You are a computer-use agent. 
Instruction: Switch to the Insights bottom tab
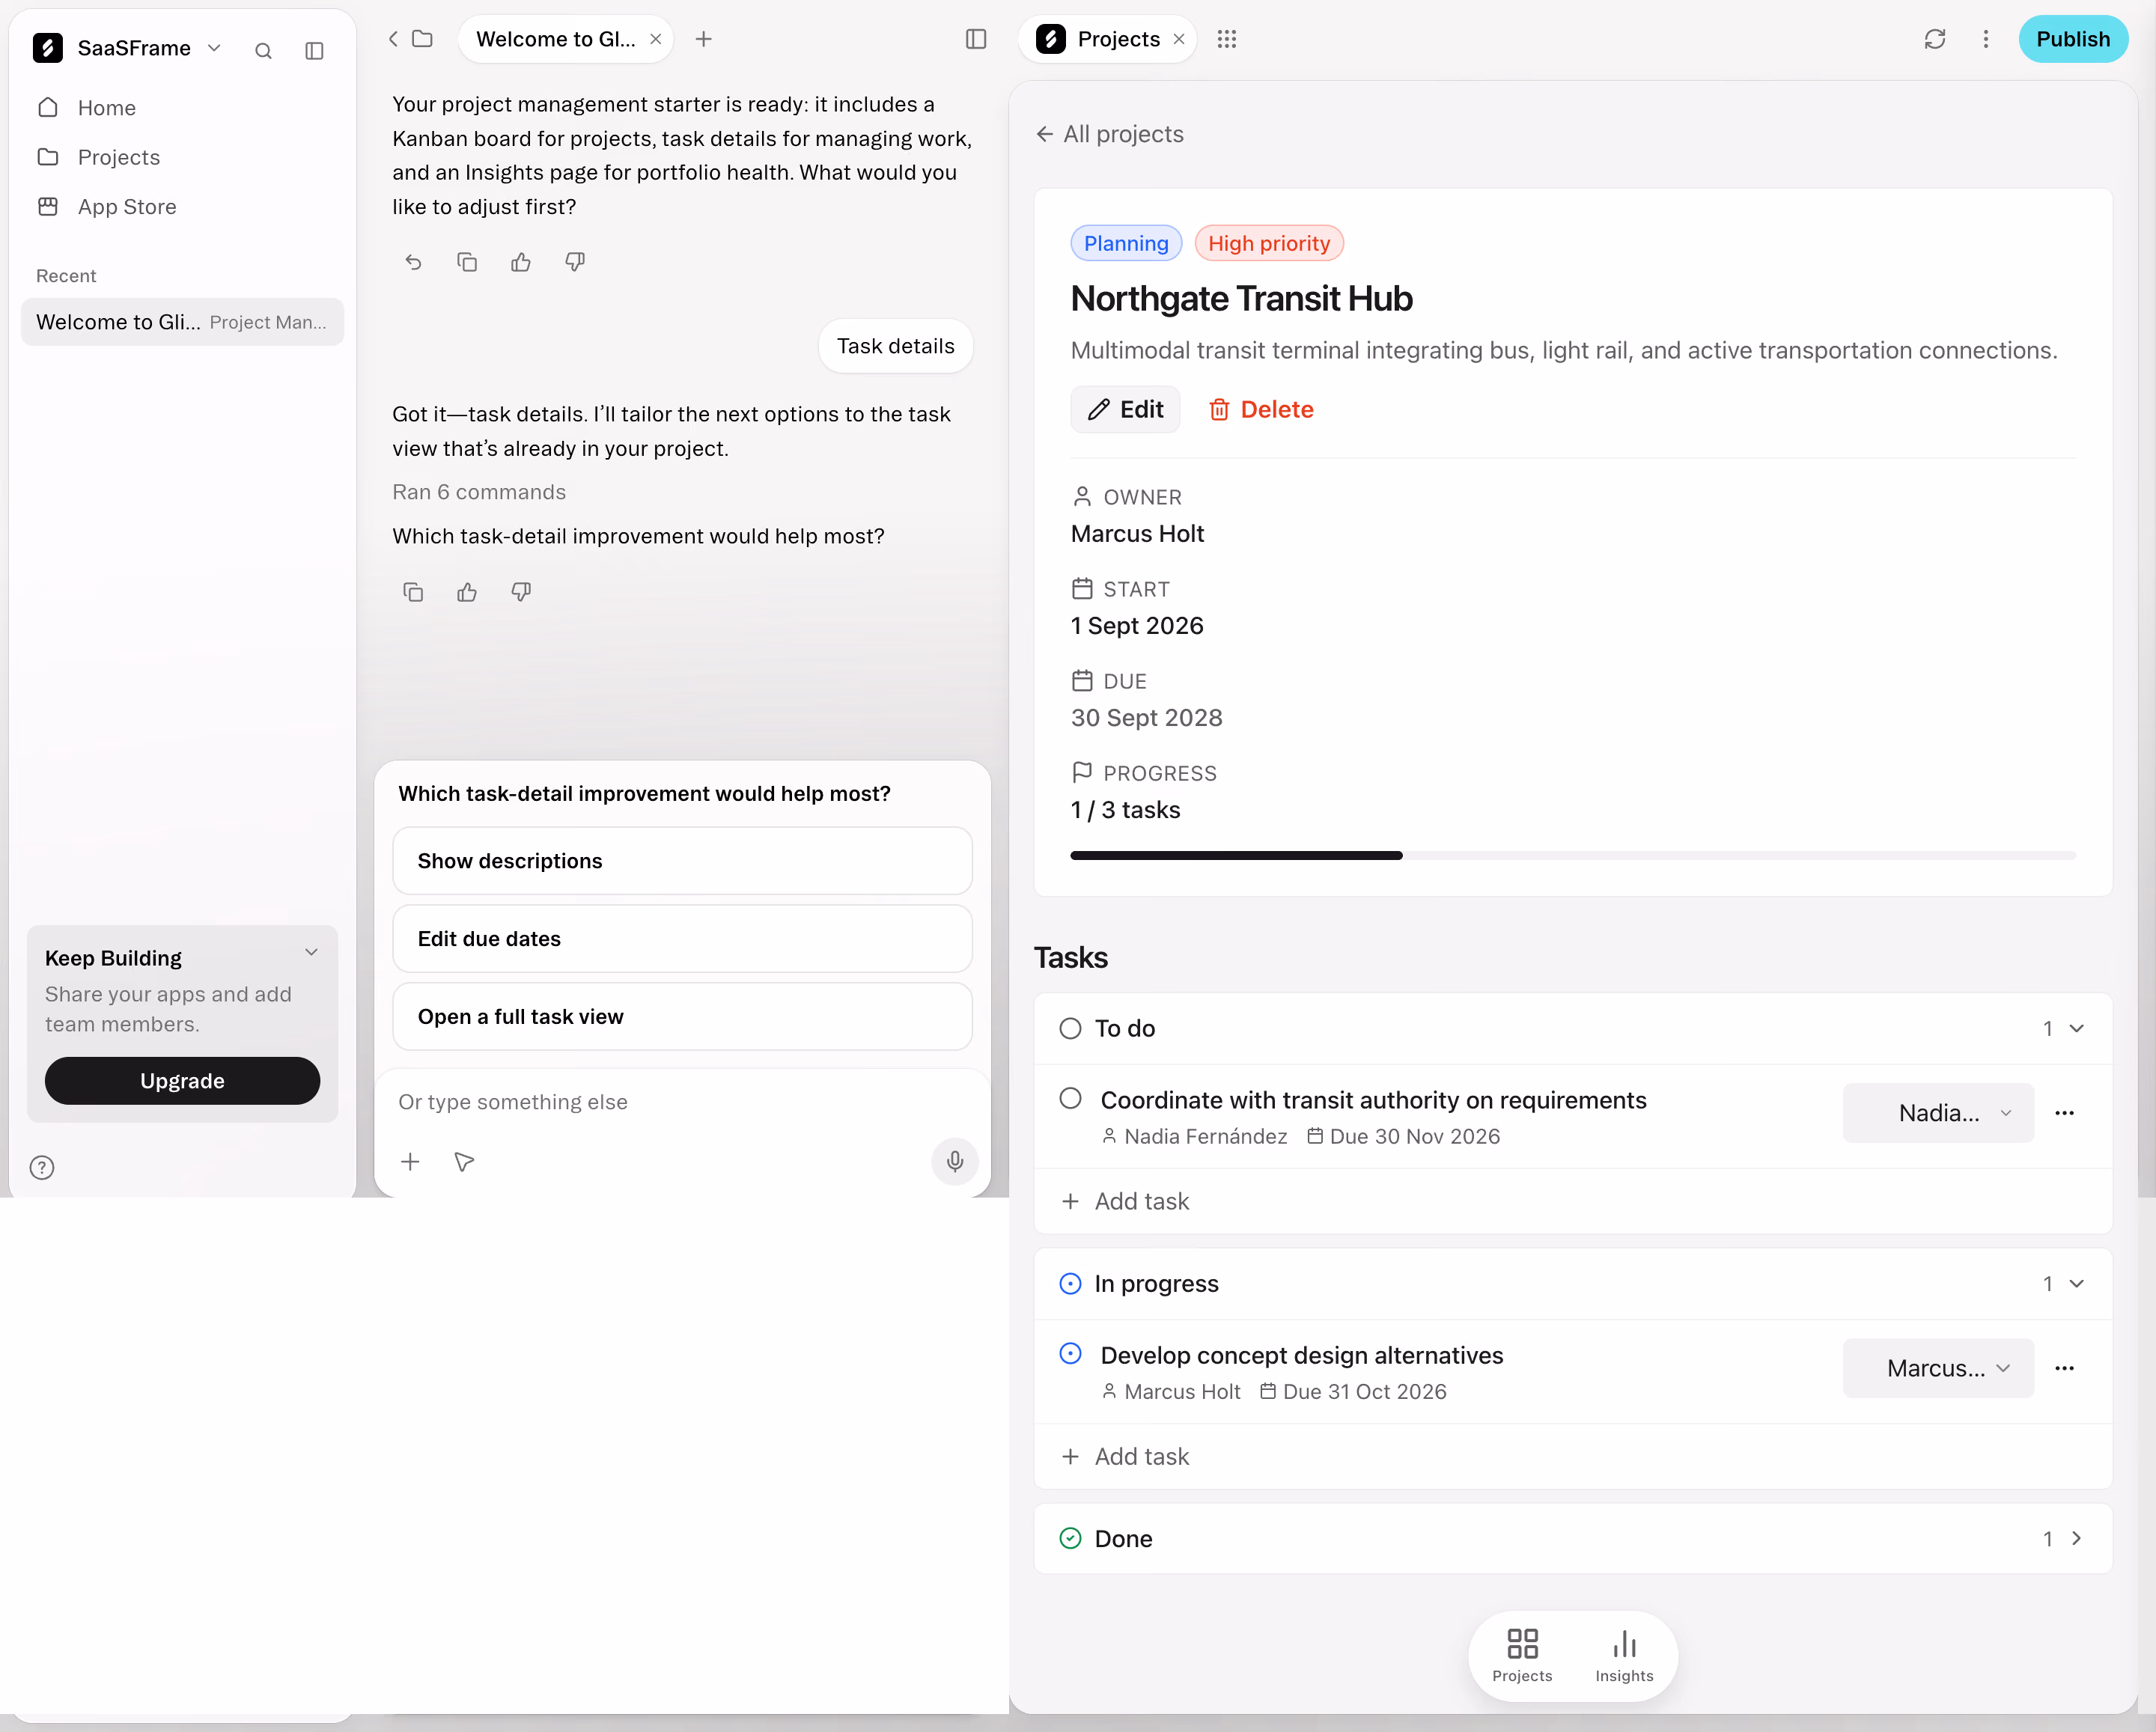pos(1624,1656)
